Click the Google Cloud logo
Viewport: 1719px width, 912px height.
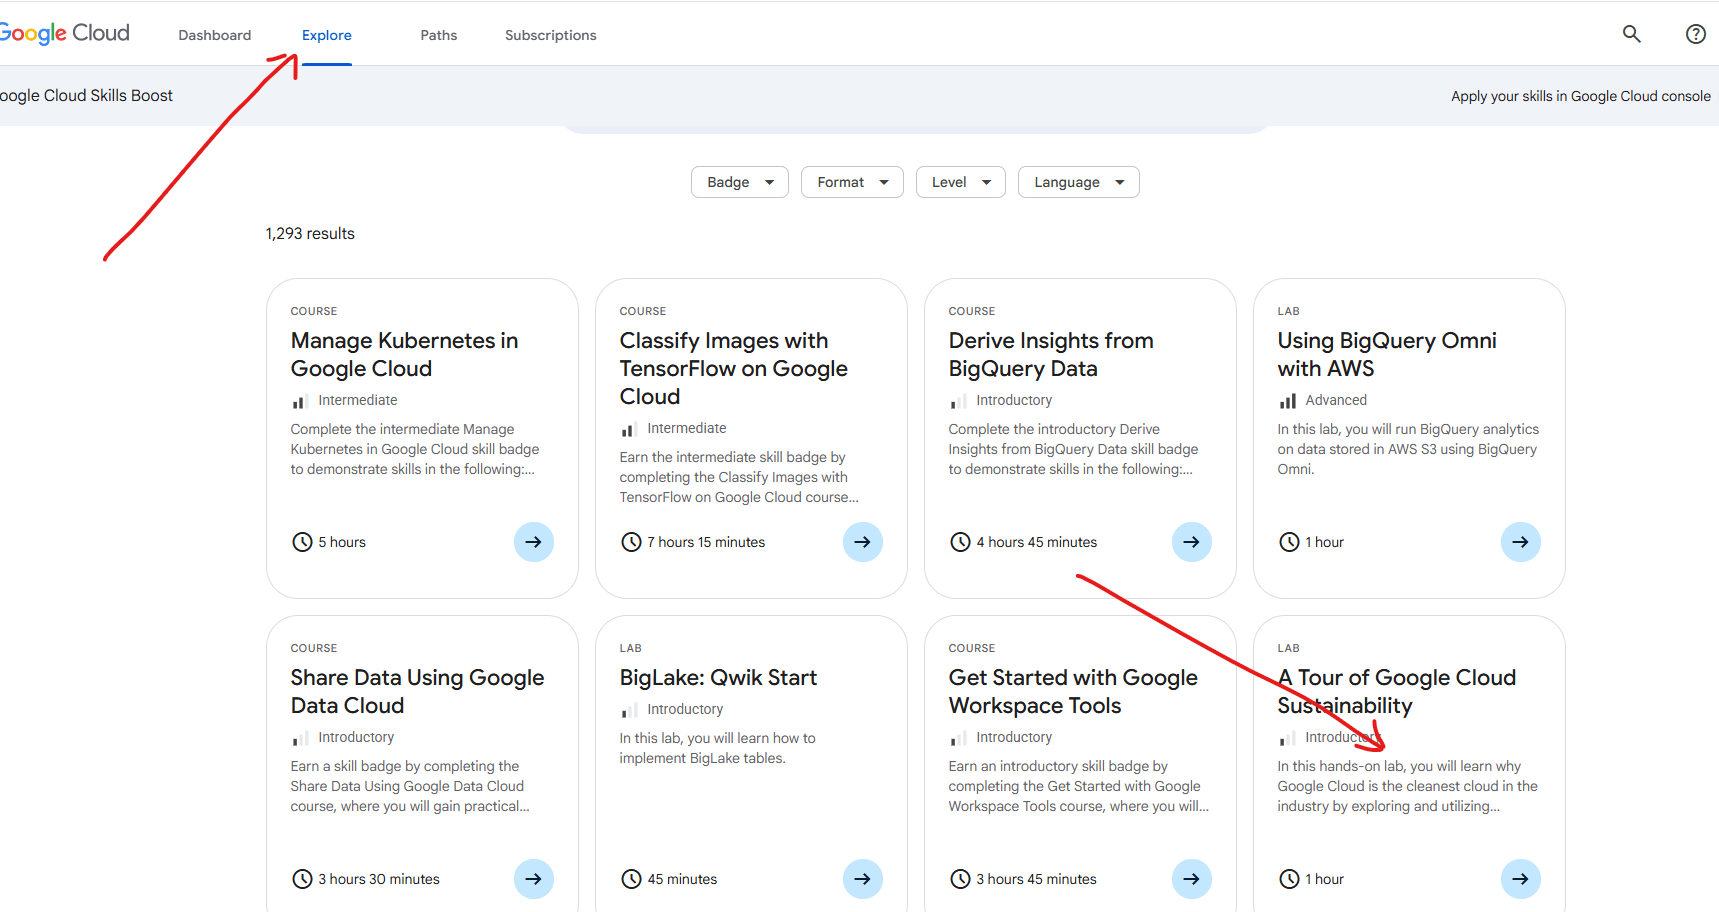pyautogui.click(x=65, y=33)
